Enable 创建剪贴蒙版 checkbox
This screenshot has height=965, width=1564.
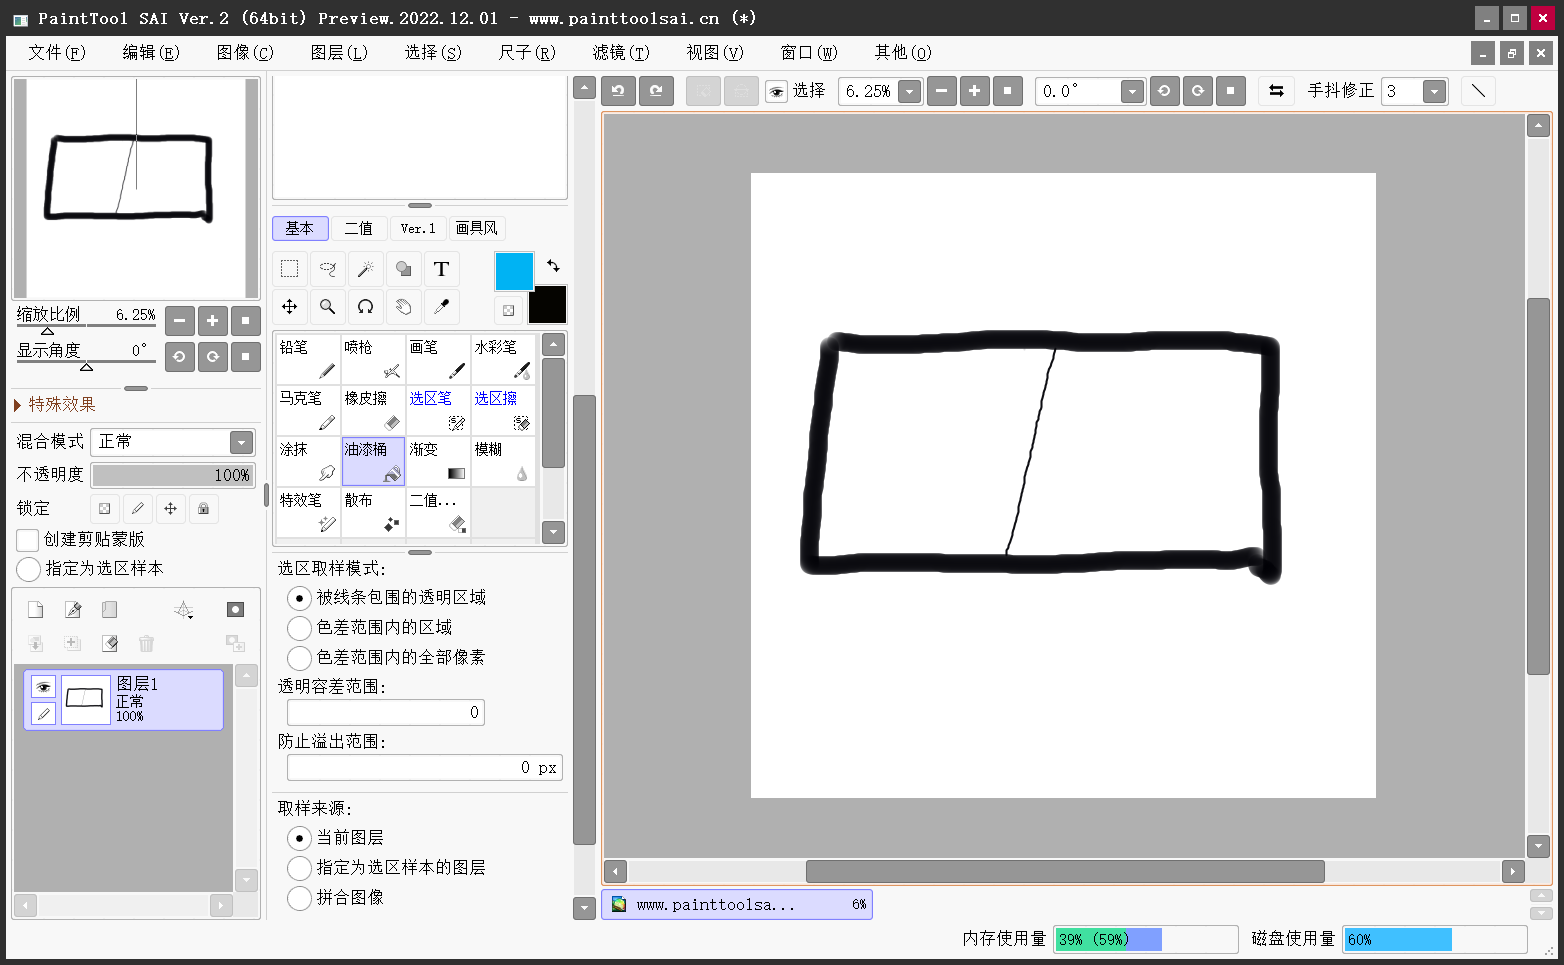point(28,540)
